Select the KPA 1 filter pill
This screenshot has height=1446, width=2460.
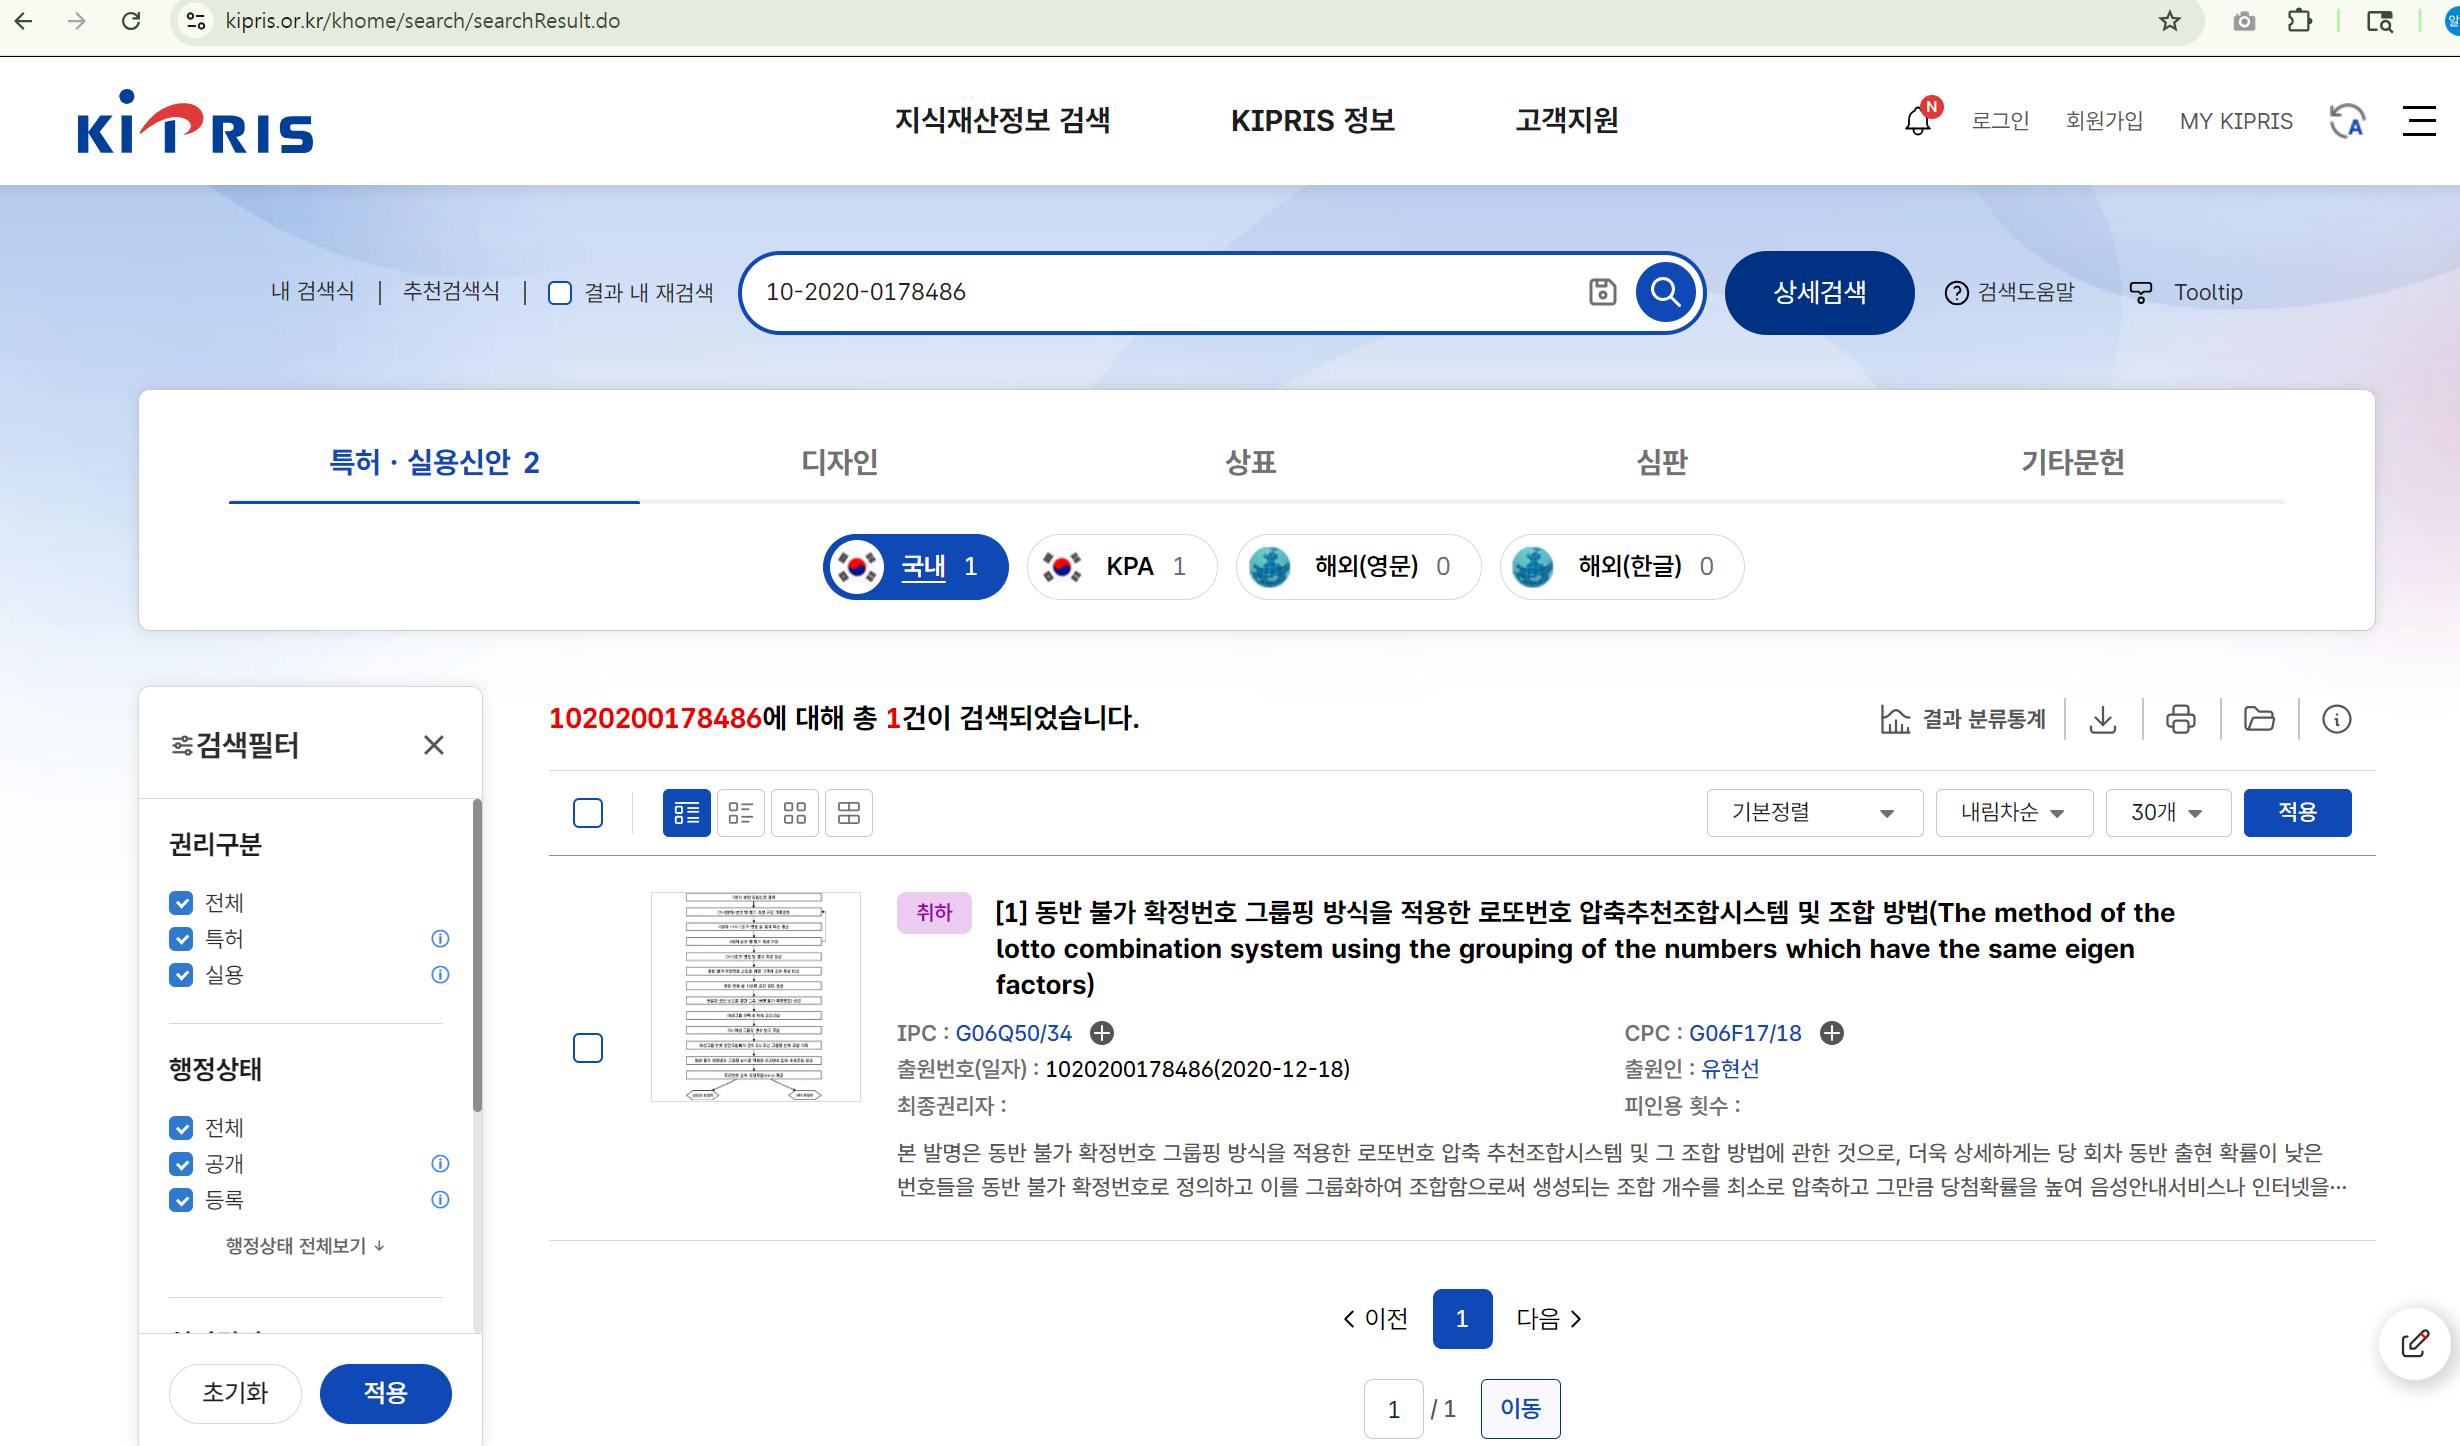(x=1122, y=567)
